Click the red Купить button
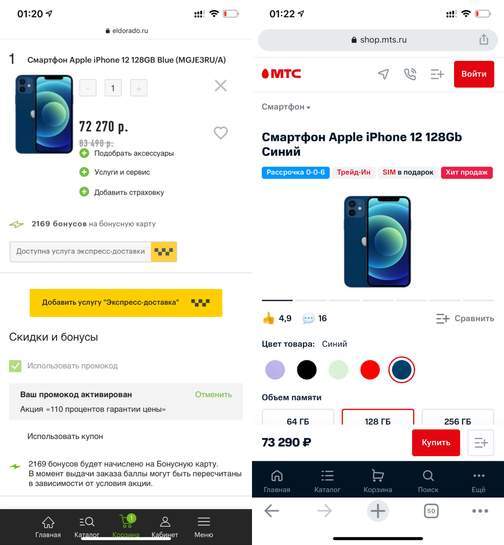This screenshot has height=545, width=504. pyautogui.click(x=436, y=442)
